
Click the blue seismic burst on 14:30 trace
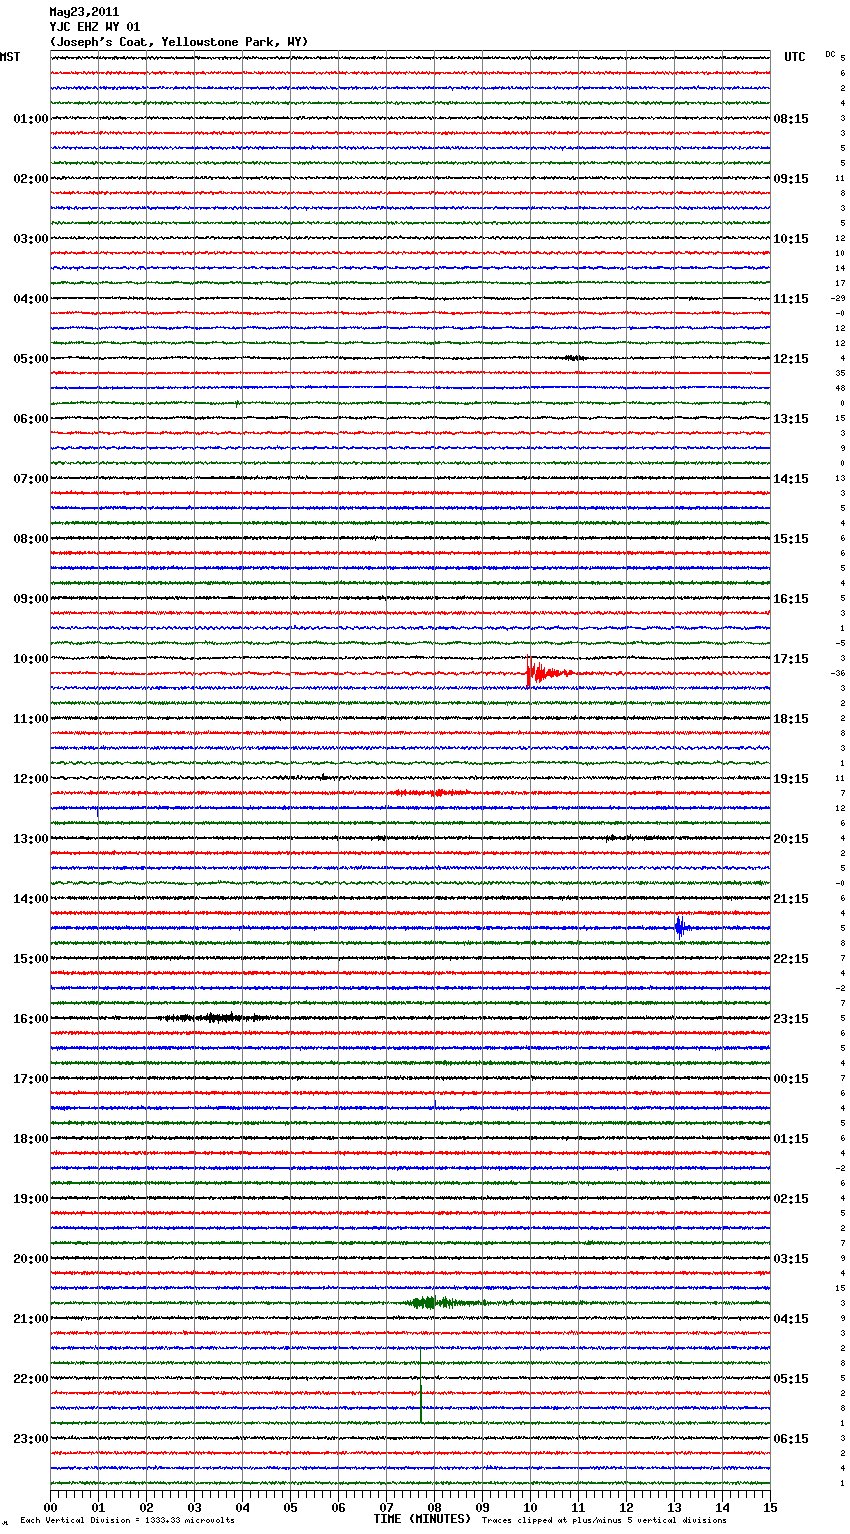681,927
